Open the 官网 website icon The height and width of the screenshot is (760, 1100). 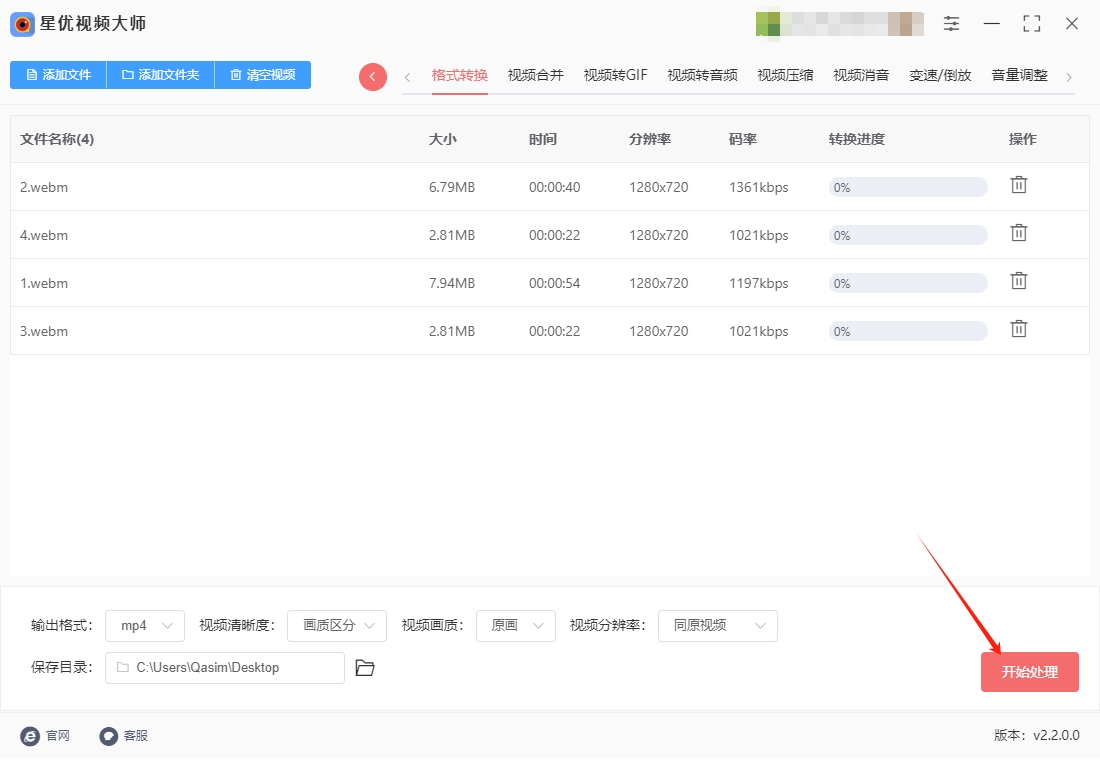coord(30,736)
